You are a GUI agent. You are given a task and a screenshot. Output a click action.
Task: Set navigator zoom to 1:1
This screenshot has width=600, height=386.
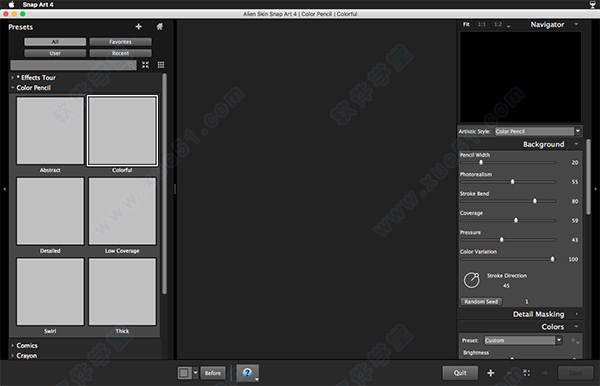(x=482, y=24)
